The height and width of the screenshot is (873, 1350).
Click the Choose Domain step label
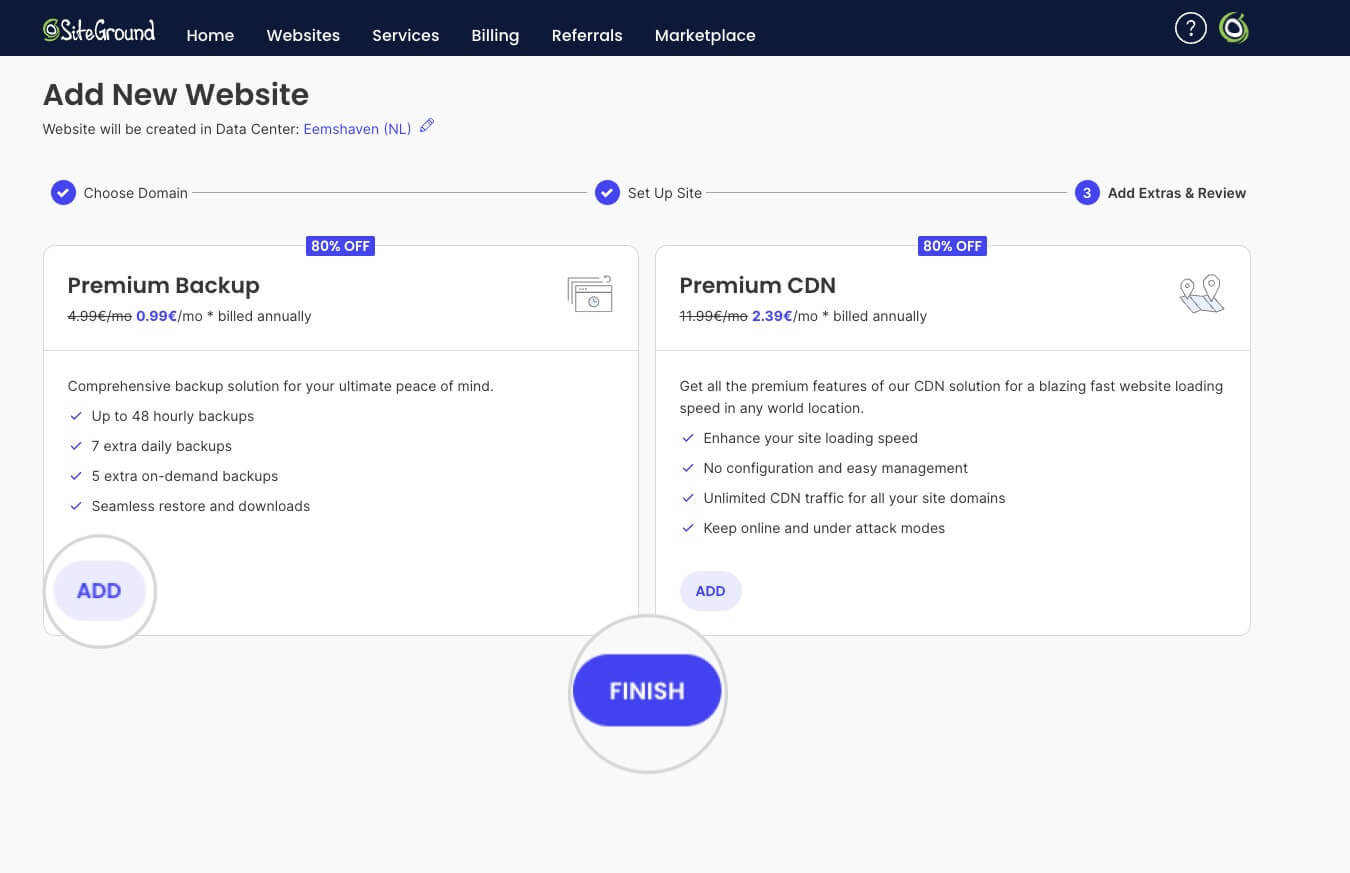136,193
